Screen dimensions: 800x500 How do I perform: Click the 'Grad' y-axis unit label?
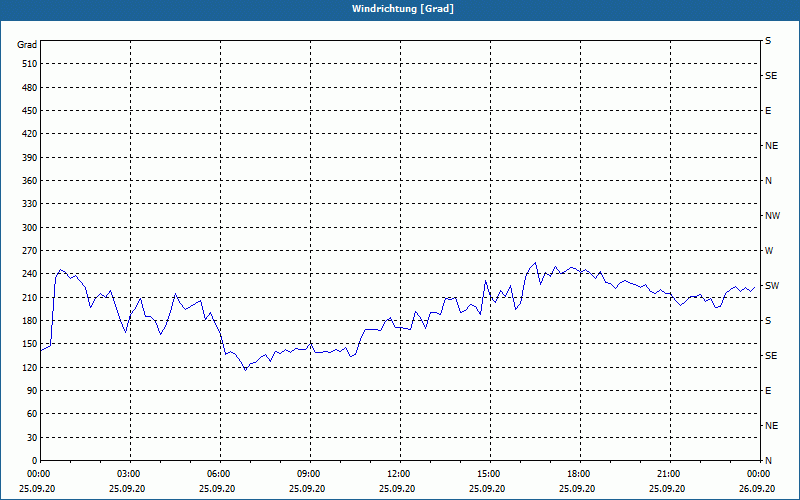pos(27,45)
